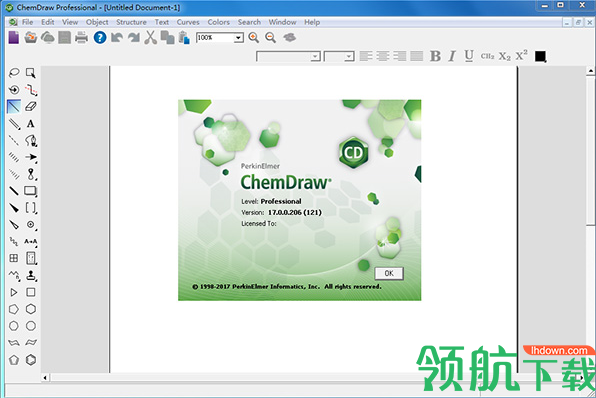The image size is (596, 398).
Task: Open the Search menu
Action: coord(249,22)
